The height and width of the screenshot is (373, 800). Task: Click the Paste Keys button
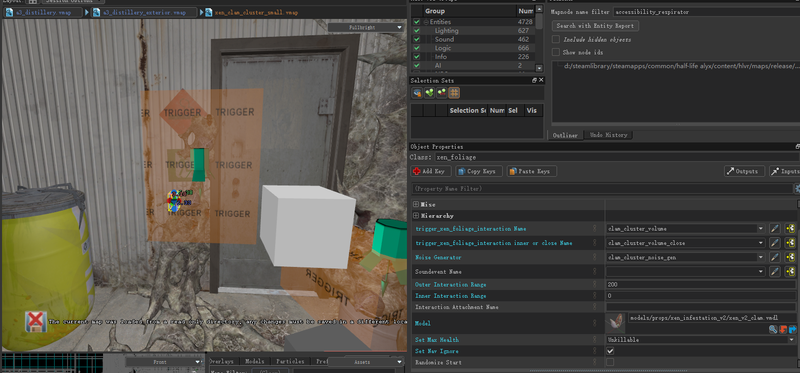[x=531, y=171]
